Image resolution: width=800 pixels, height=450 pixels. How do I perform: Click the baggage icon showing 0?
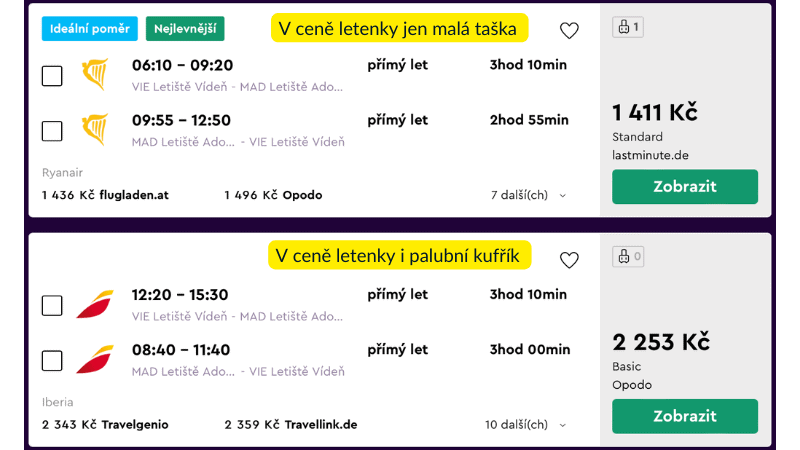point(628,257)
